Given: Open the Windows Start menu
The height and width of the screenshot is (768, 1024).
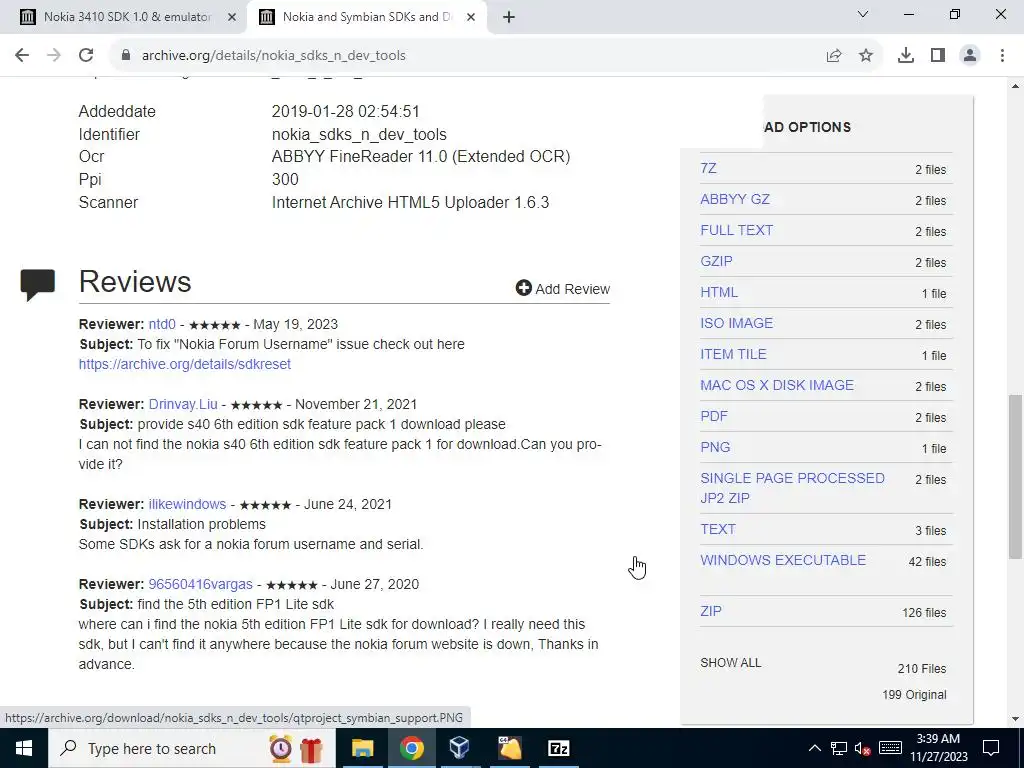Looking at the screenshot, I should pos(24,748).
